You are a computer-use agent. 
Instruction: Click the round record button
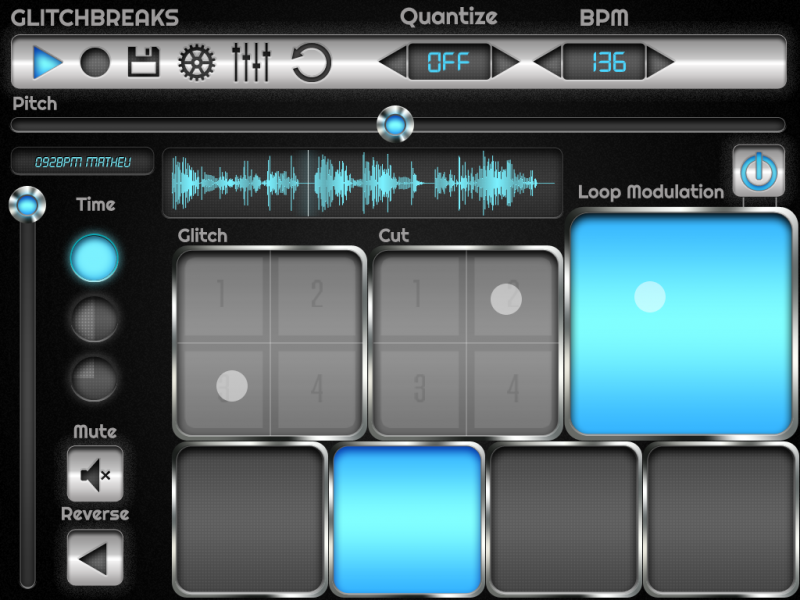point(95,62)
